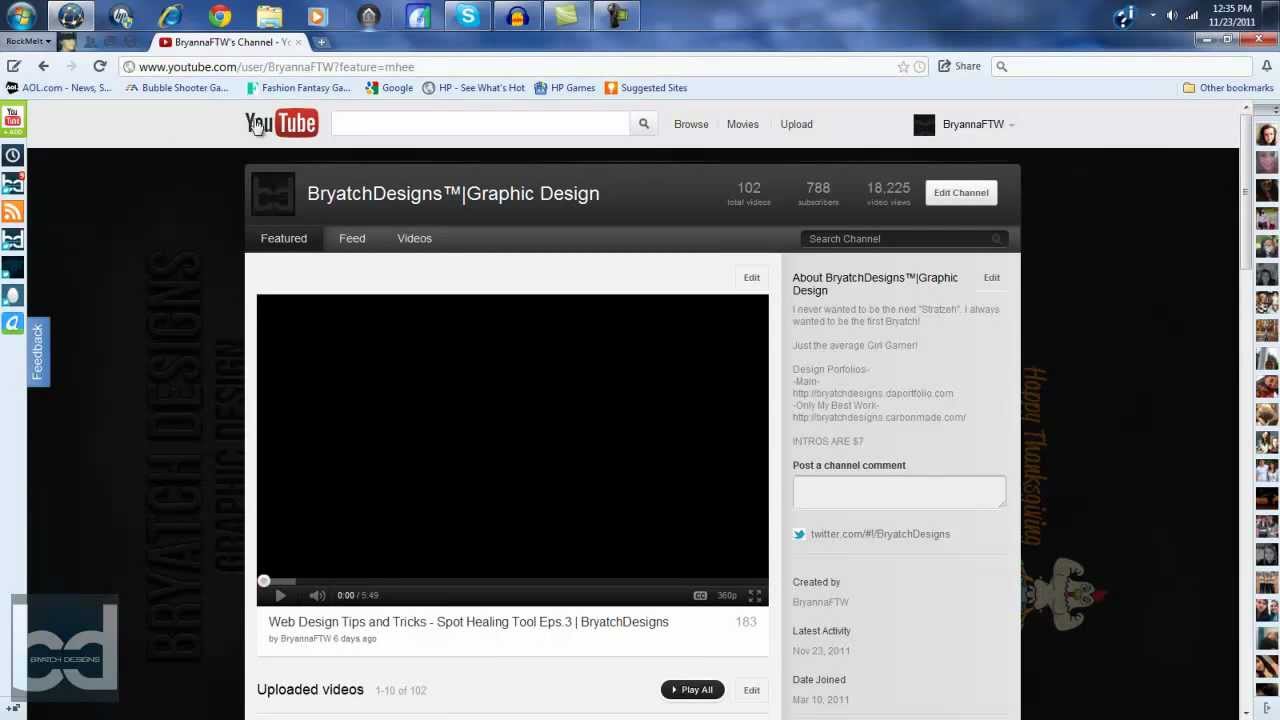Screen dimensions: 1280x720
Task: Open the RockMelt menu dropdown
Action: (28, 41)
